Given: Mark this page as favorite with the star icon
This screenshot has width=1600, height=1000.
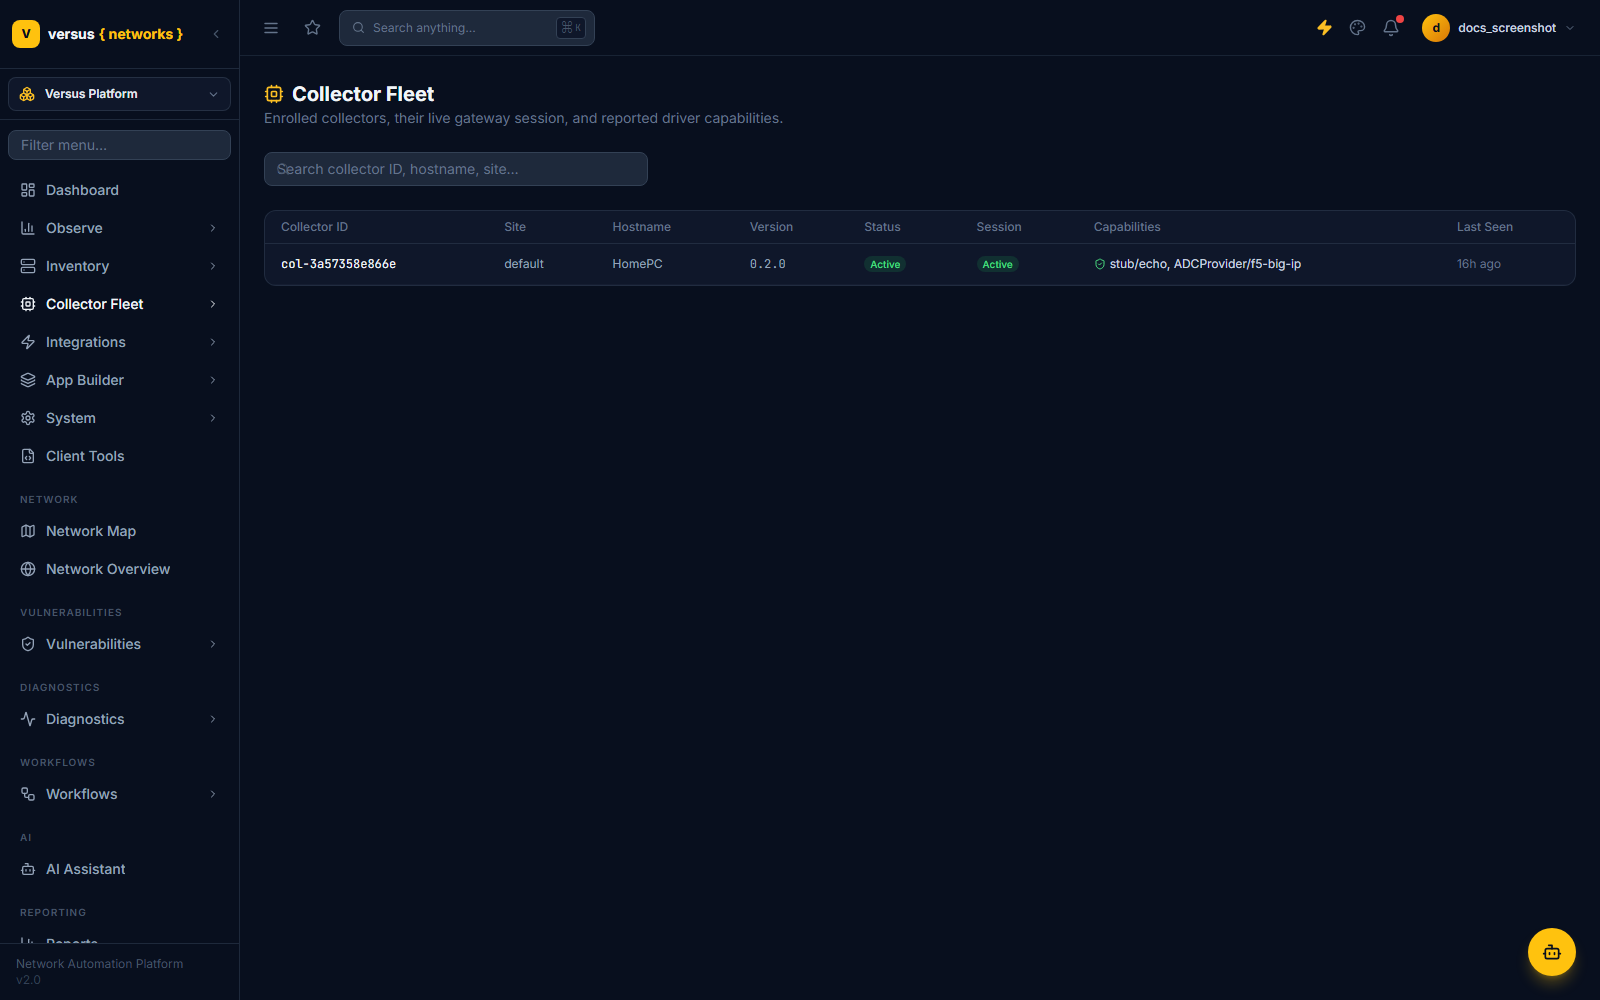Looking at the screenshot, I should click(x=313, y=28).
